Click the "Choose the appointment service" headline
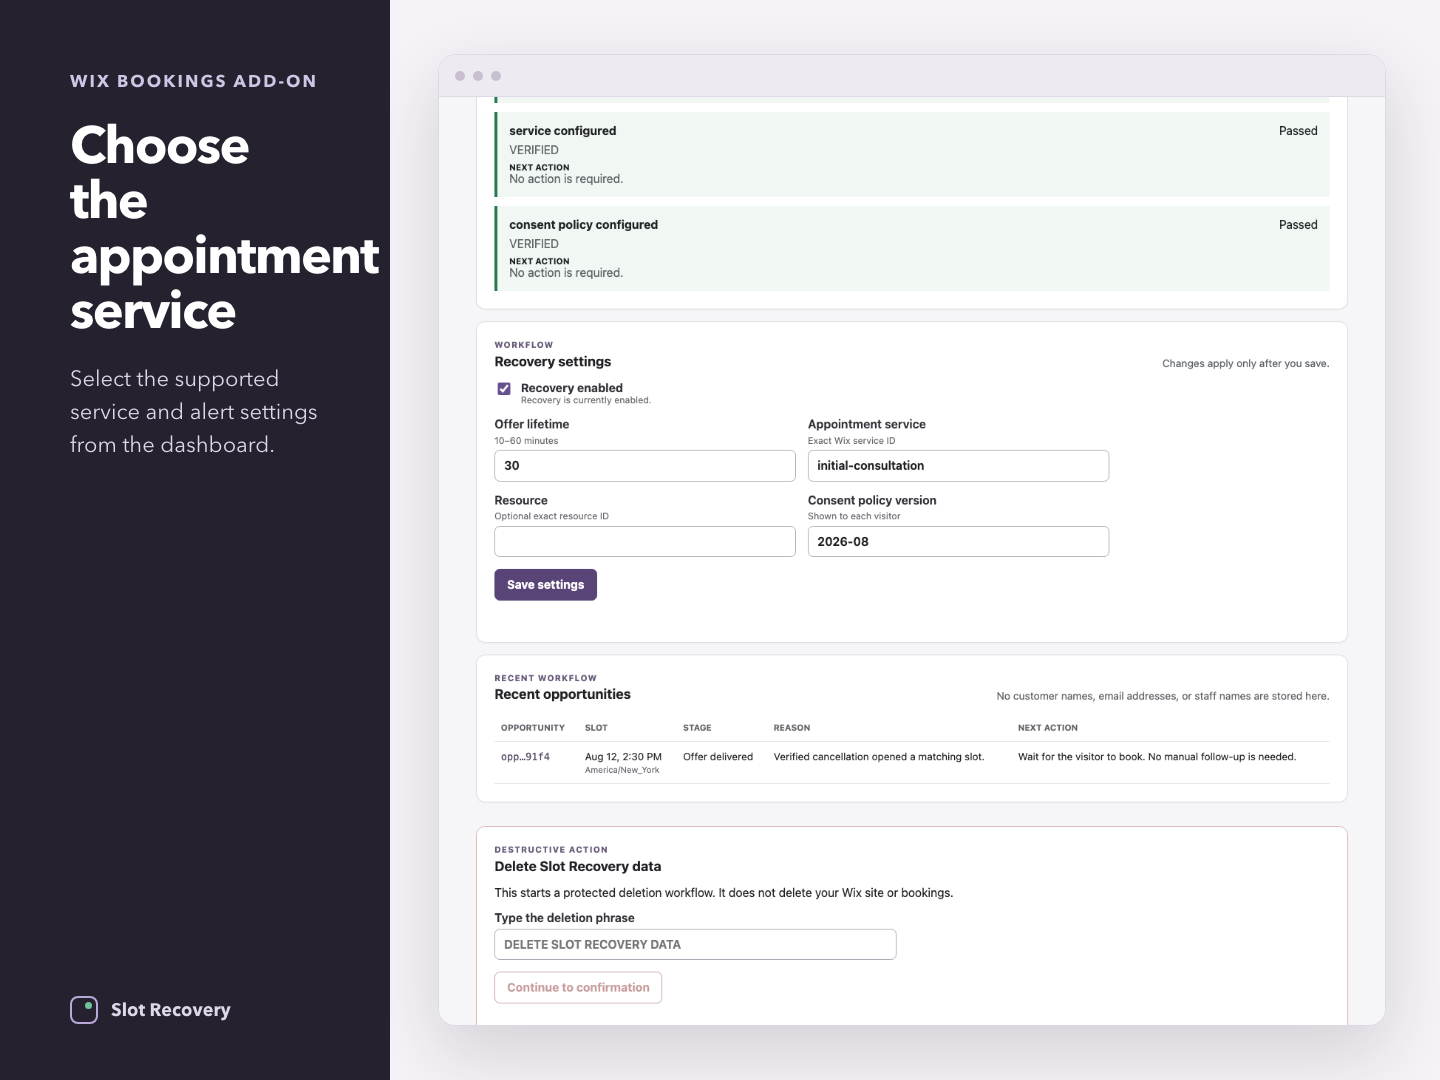This screenshot has height=1080, width=1440. (x=225, y=228)
